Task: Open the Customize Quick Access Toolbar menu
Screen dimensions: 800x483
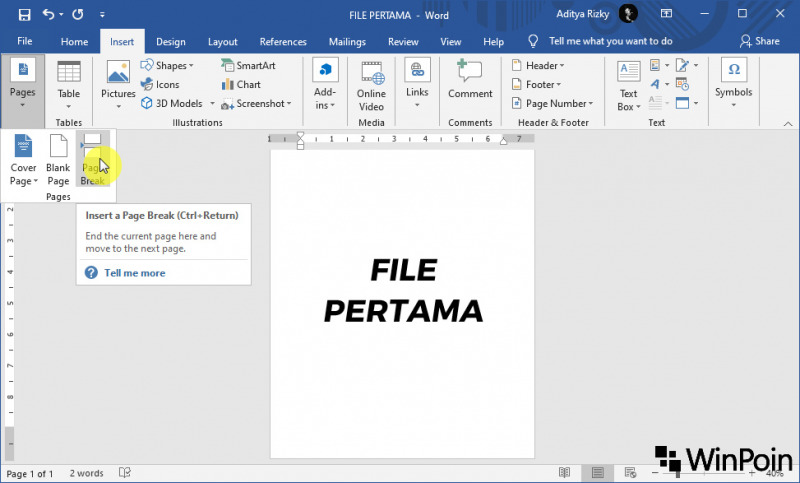Action: click(x=102, y=15)
